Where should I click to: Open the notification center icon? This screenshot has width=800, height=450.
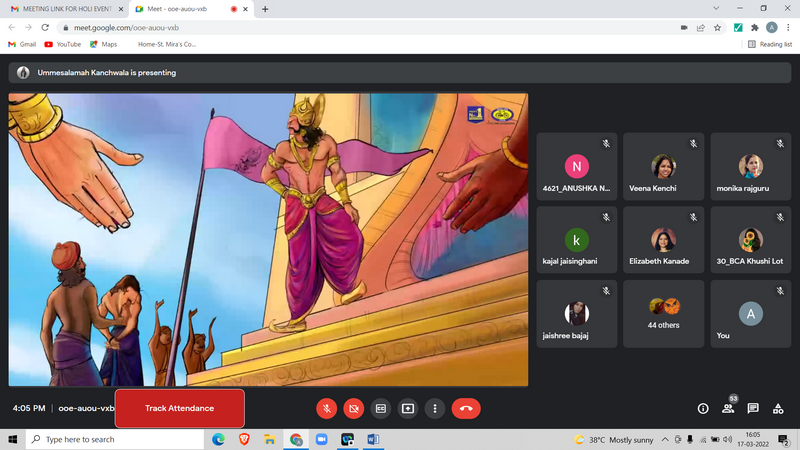[784, 439]
